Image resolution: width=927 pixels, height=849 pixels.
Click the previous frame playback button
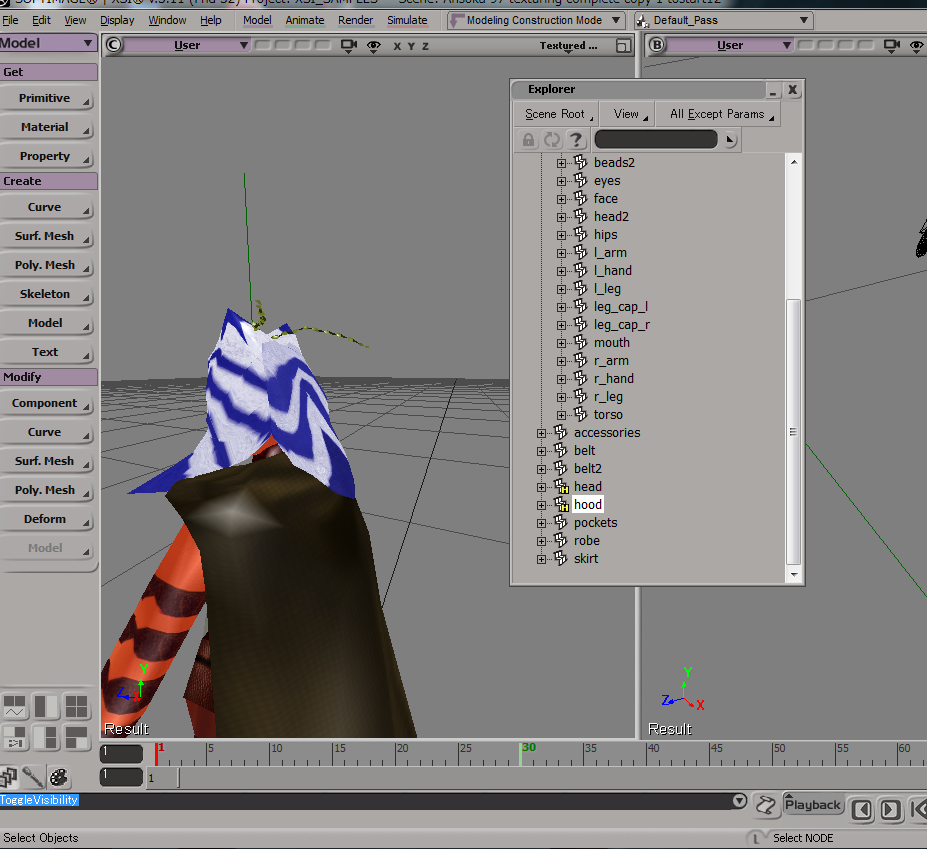[861, 809]
